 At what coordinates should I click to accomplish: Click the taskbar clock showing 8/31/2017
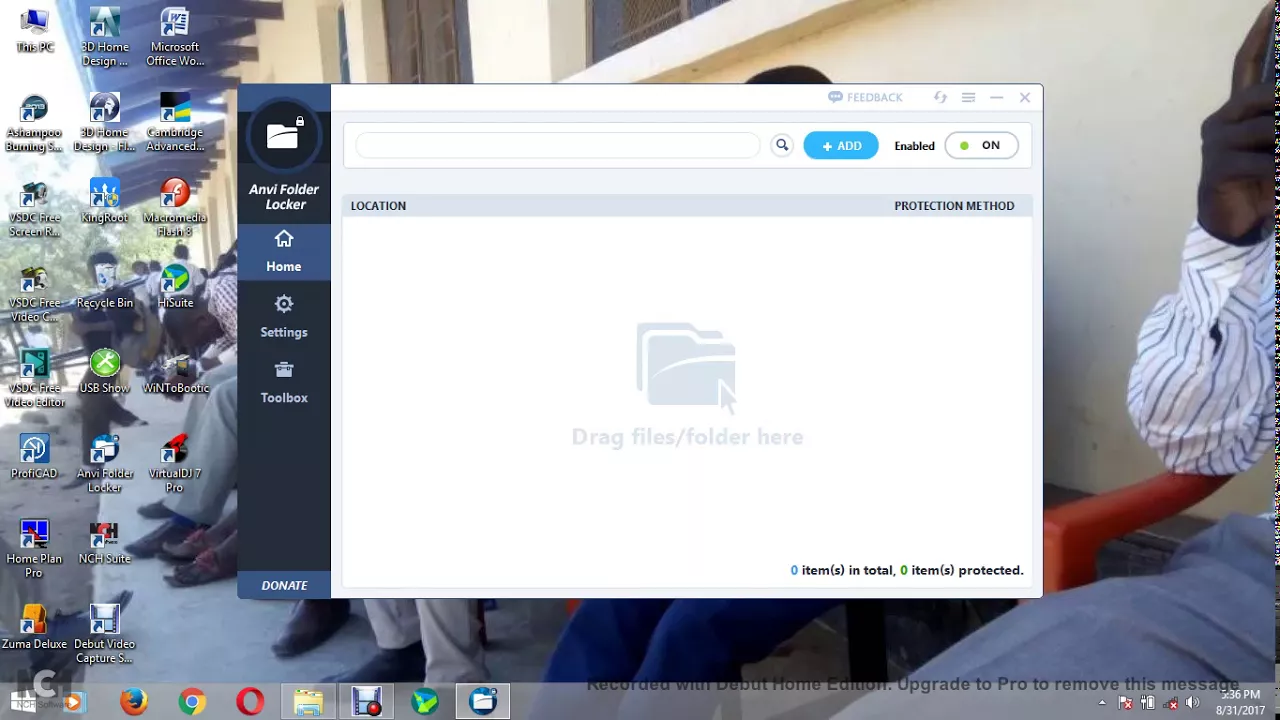pyautogui.click(x=1240, y=702)
